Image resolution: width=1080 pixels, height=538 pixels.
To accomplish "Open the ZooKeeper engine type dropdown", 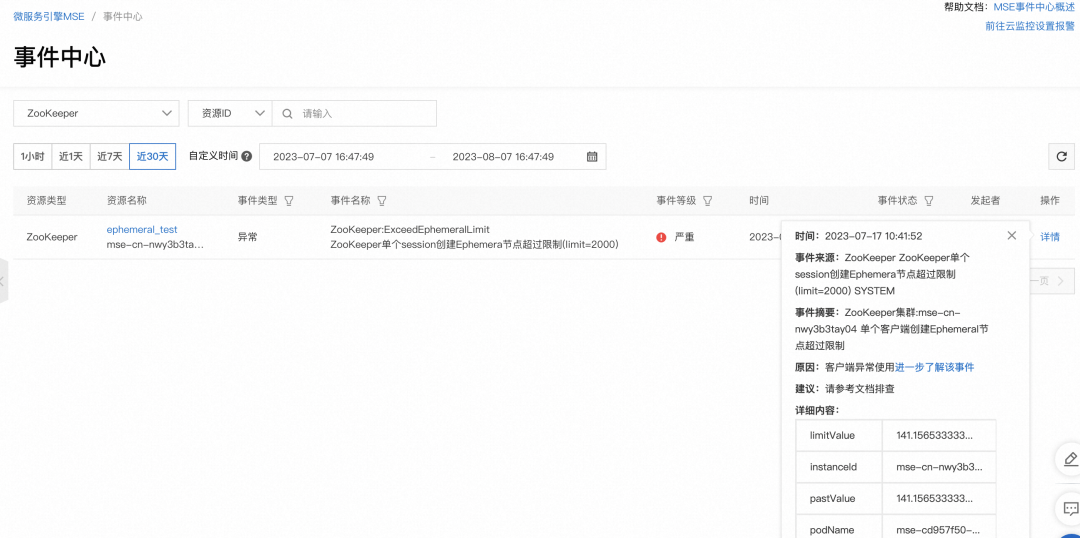I will (96, 114).
